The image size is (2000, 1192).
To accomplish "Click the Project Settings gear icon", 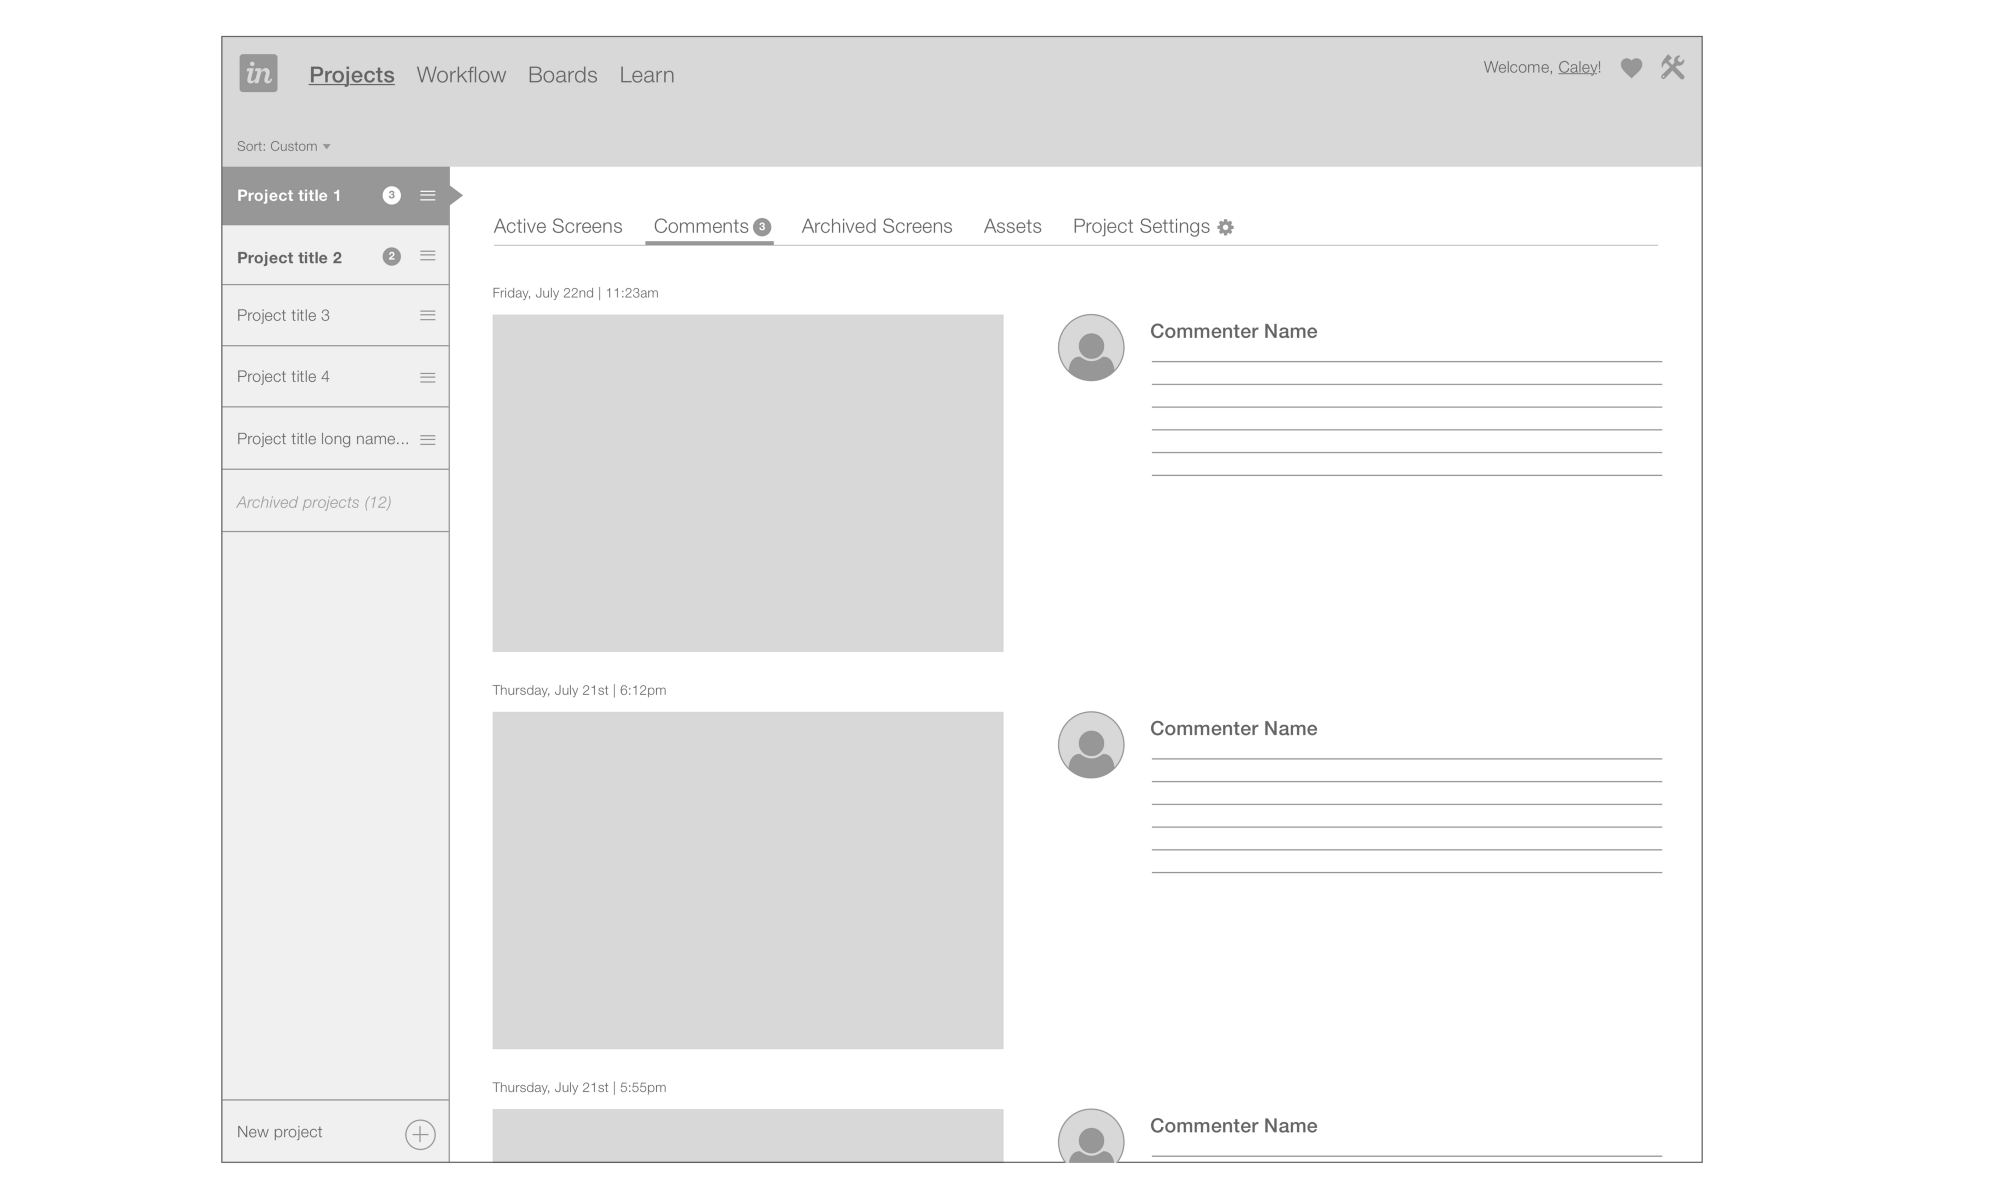I will (1225, 227).
